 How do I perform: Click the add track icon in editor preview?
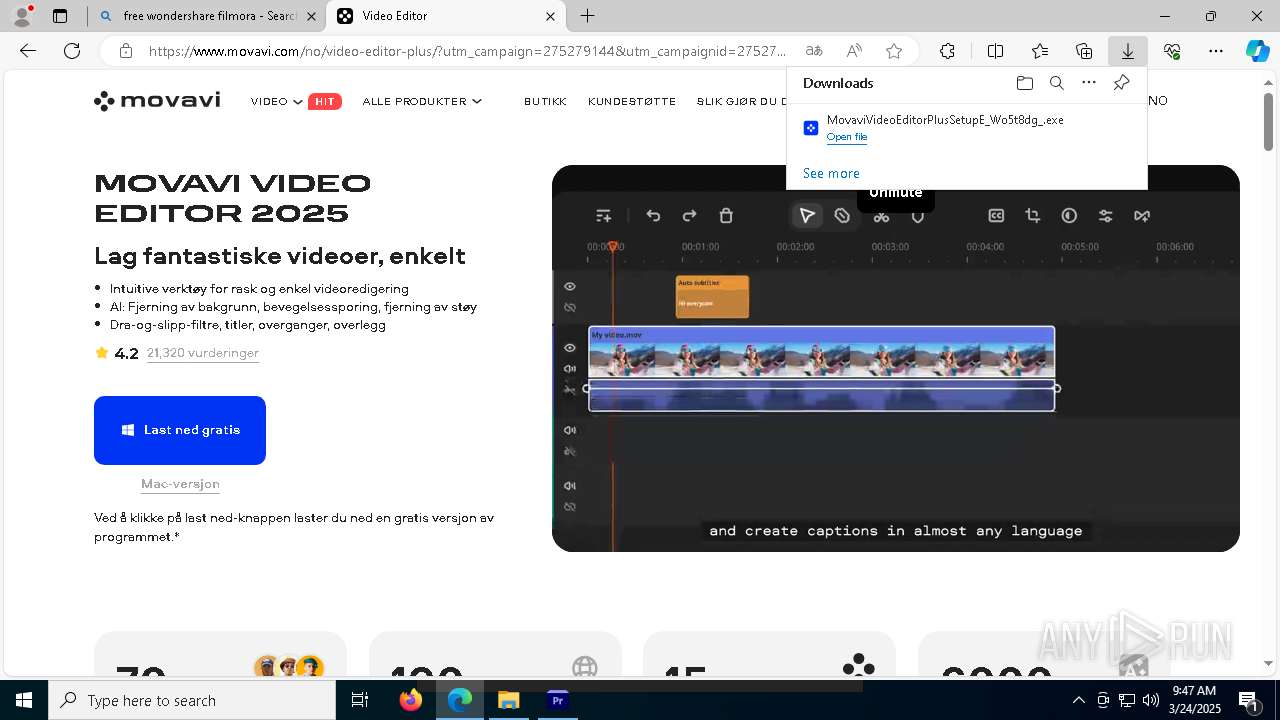pos(603,216)
